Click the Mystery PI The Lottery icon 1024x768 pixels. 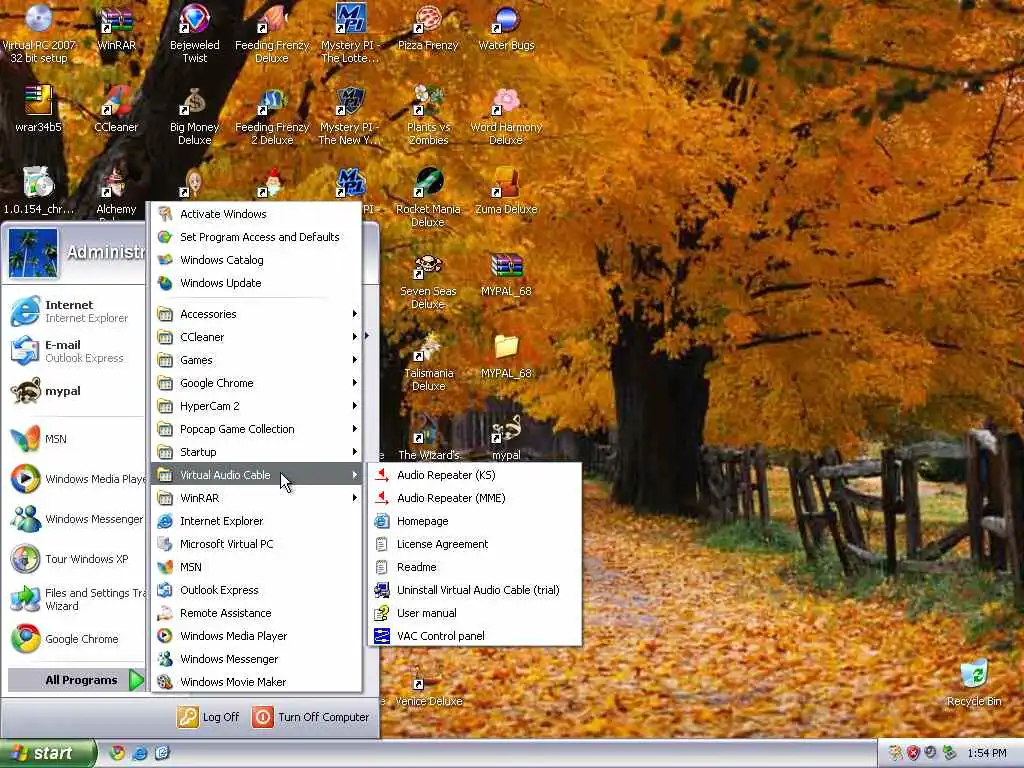[x=349, y=34]
